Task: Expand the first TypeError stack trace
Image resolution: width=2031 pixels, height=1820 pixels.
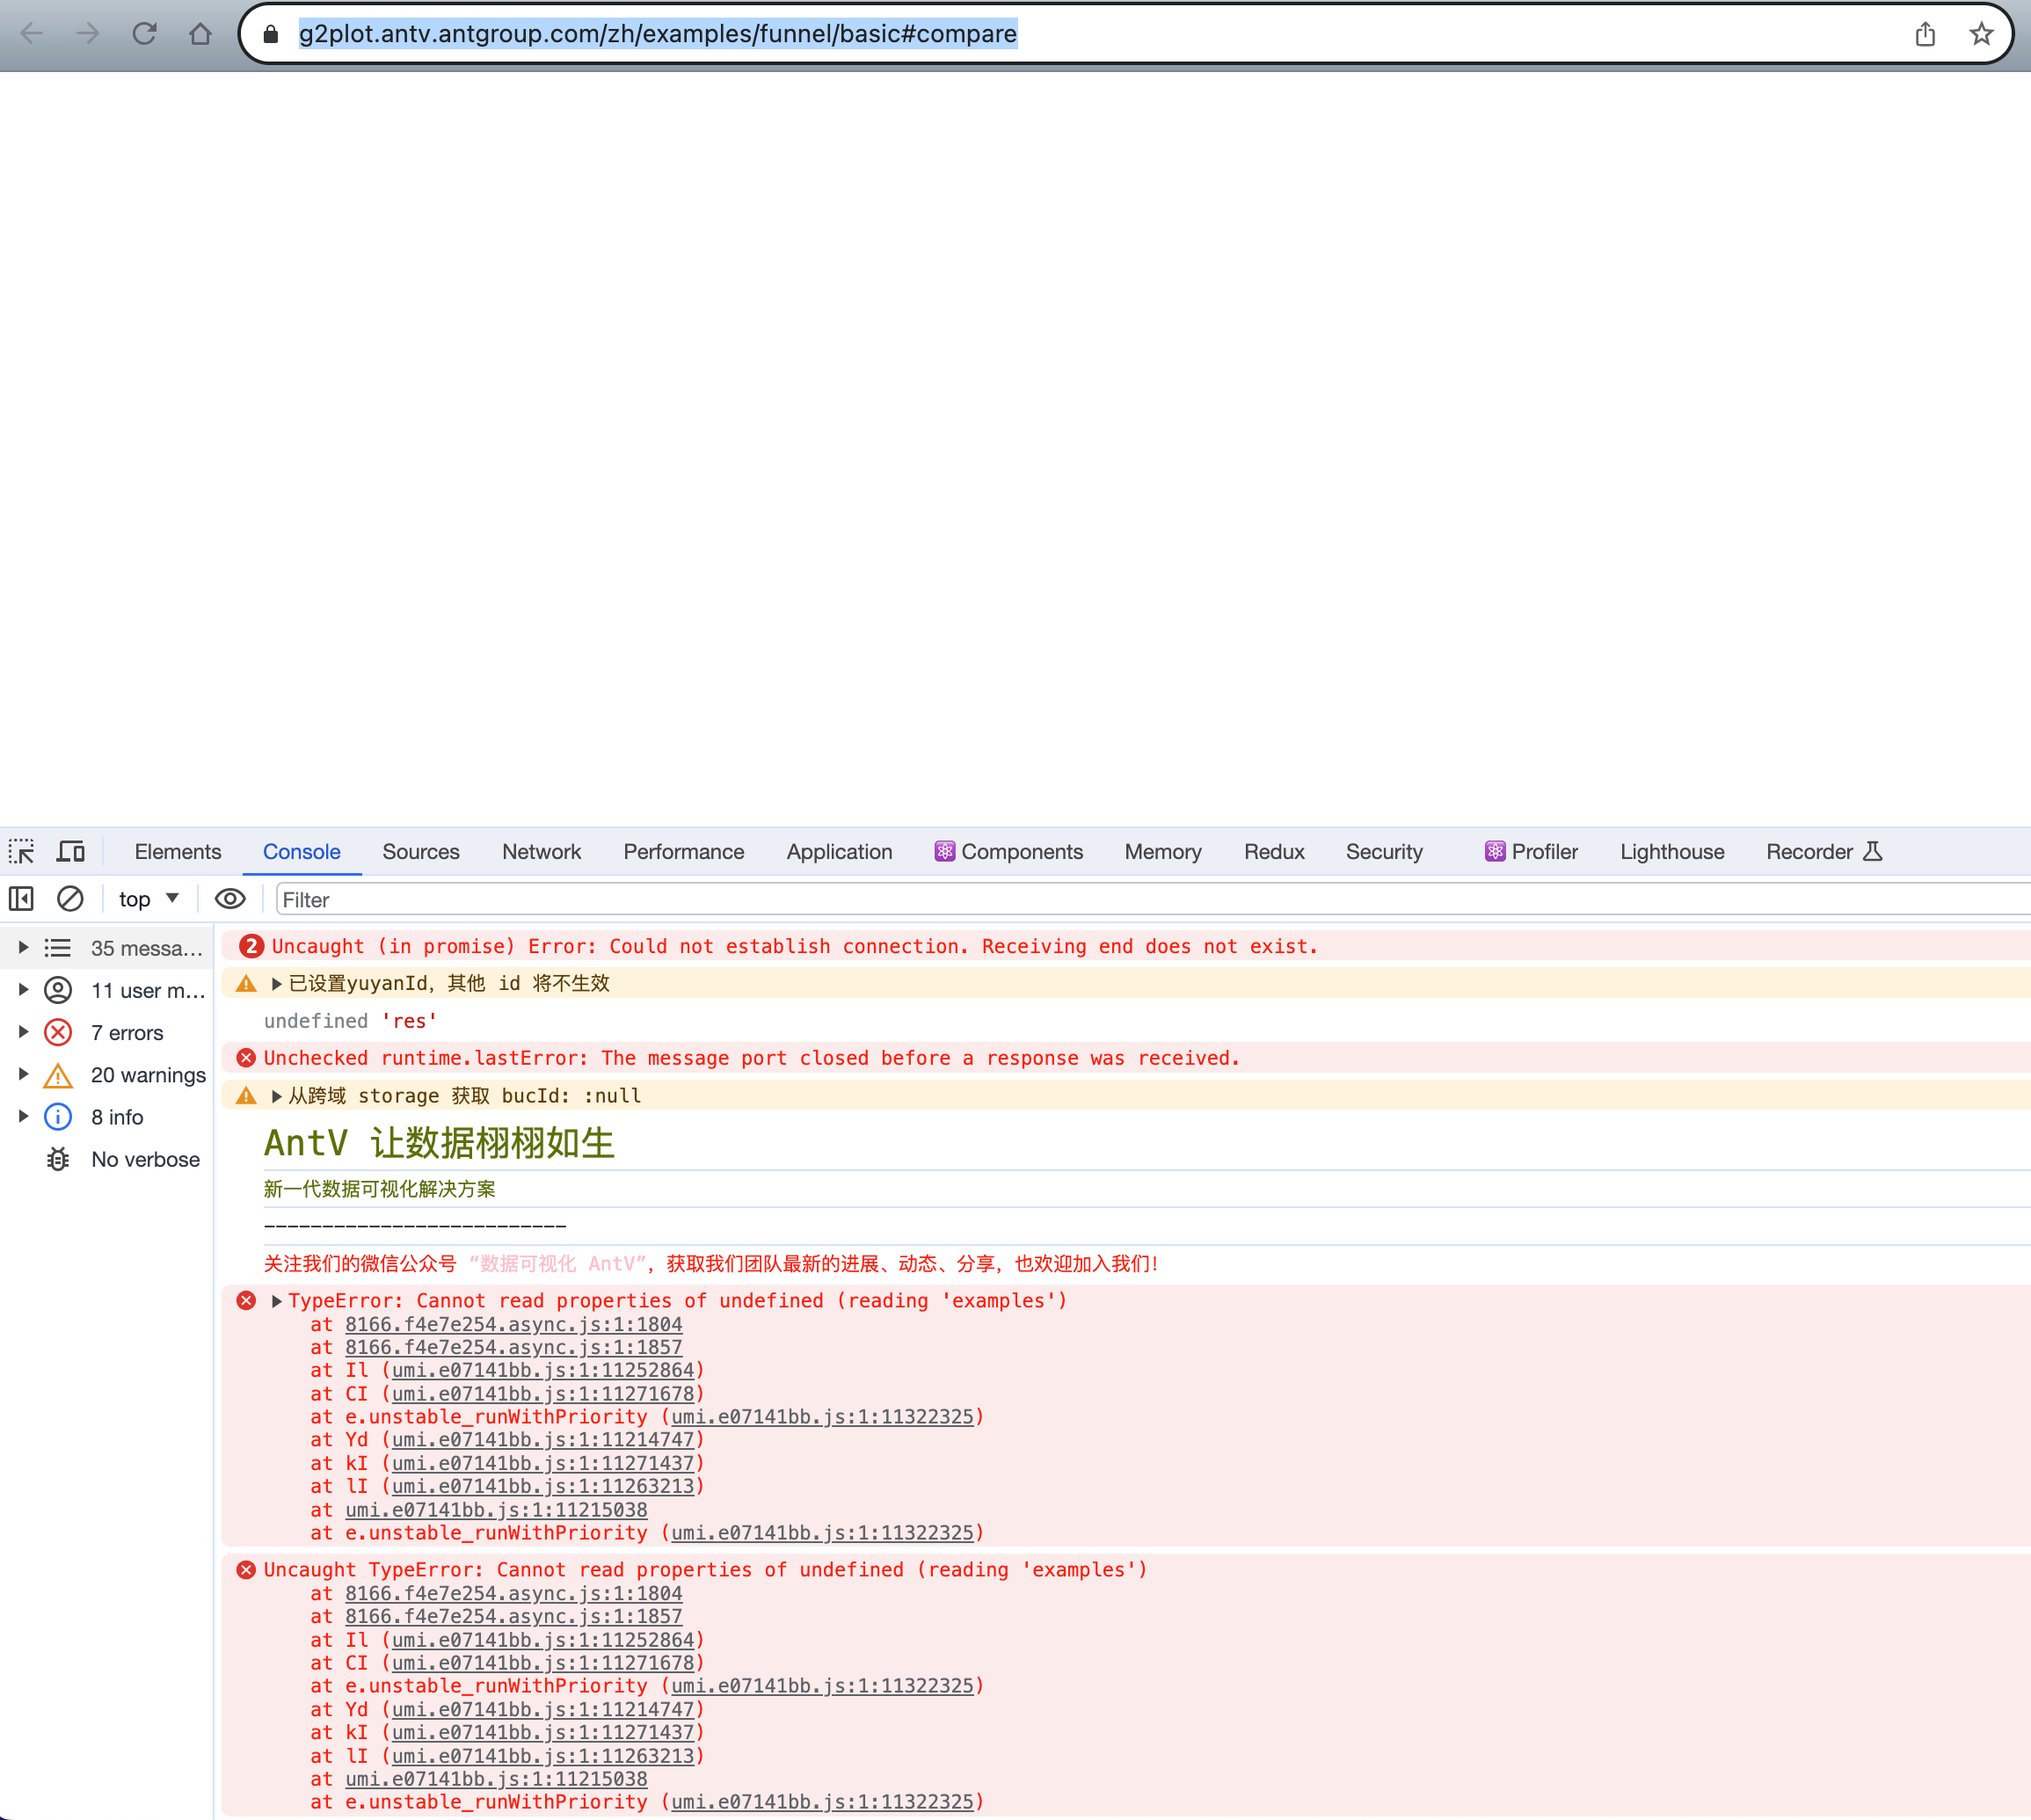Action: coord(276,1301)
